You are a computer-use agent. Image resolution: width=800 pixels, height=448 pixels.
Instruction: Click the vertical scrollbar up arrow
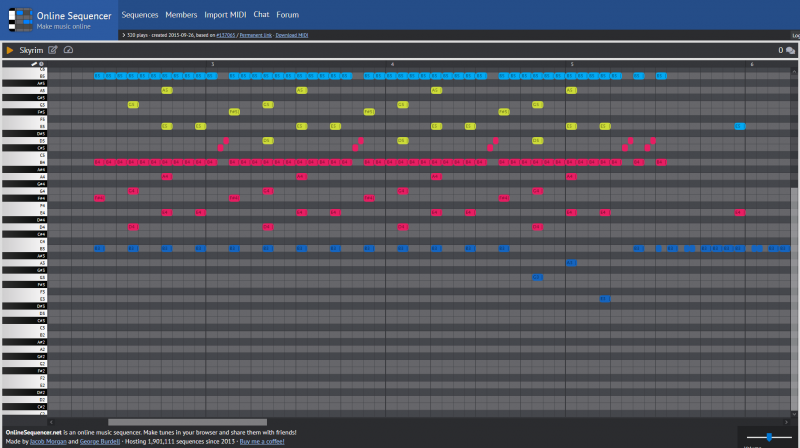[794, 71]
